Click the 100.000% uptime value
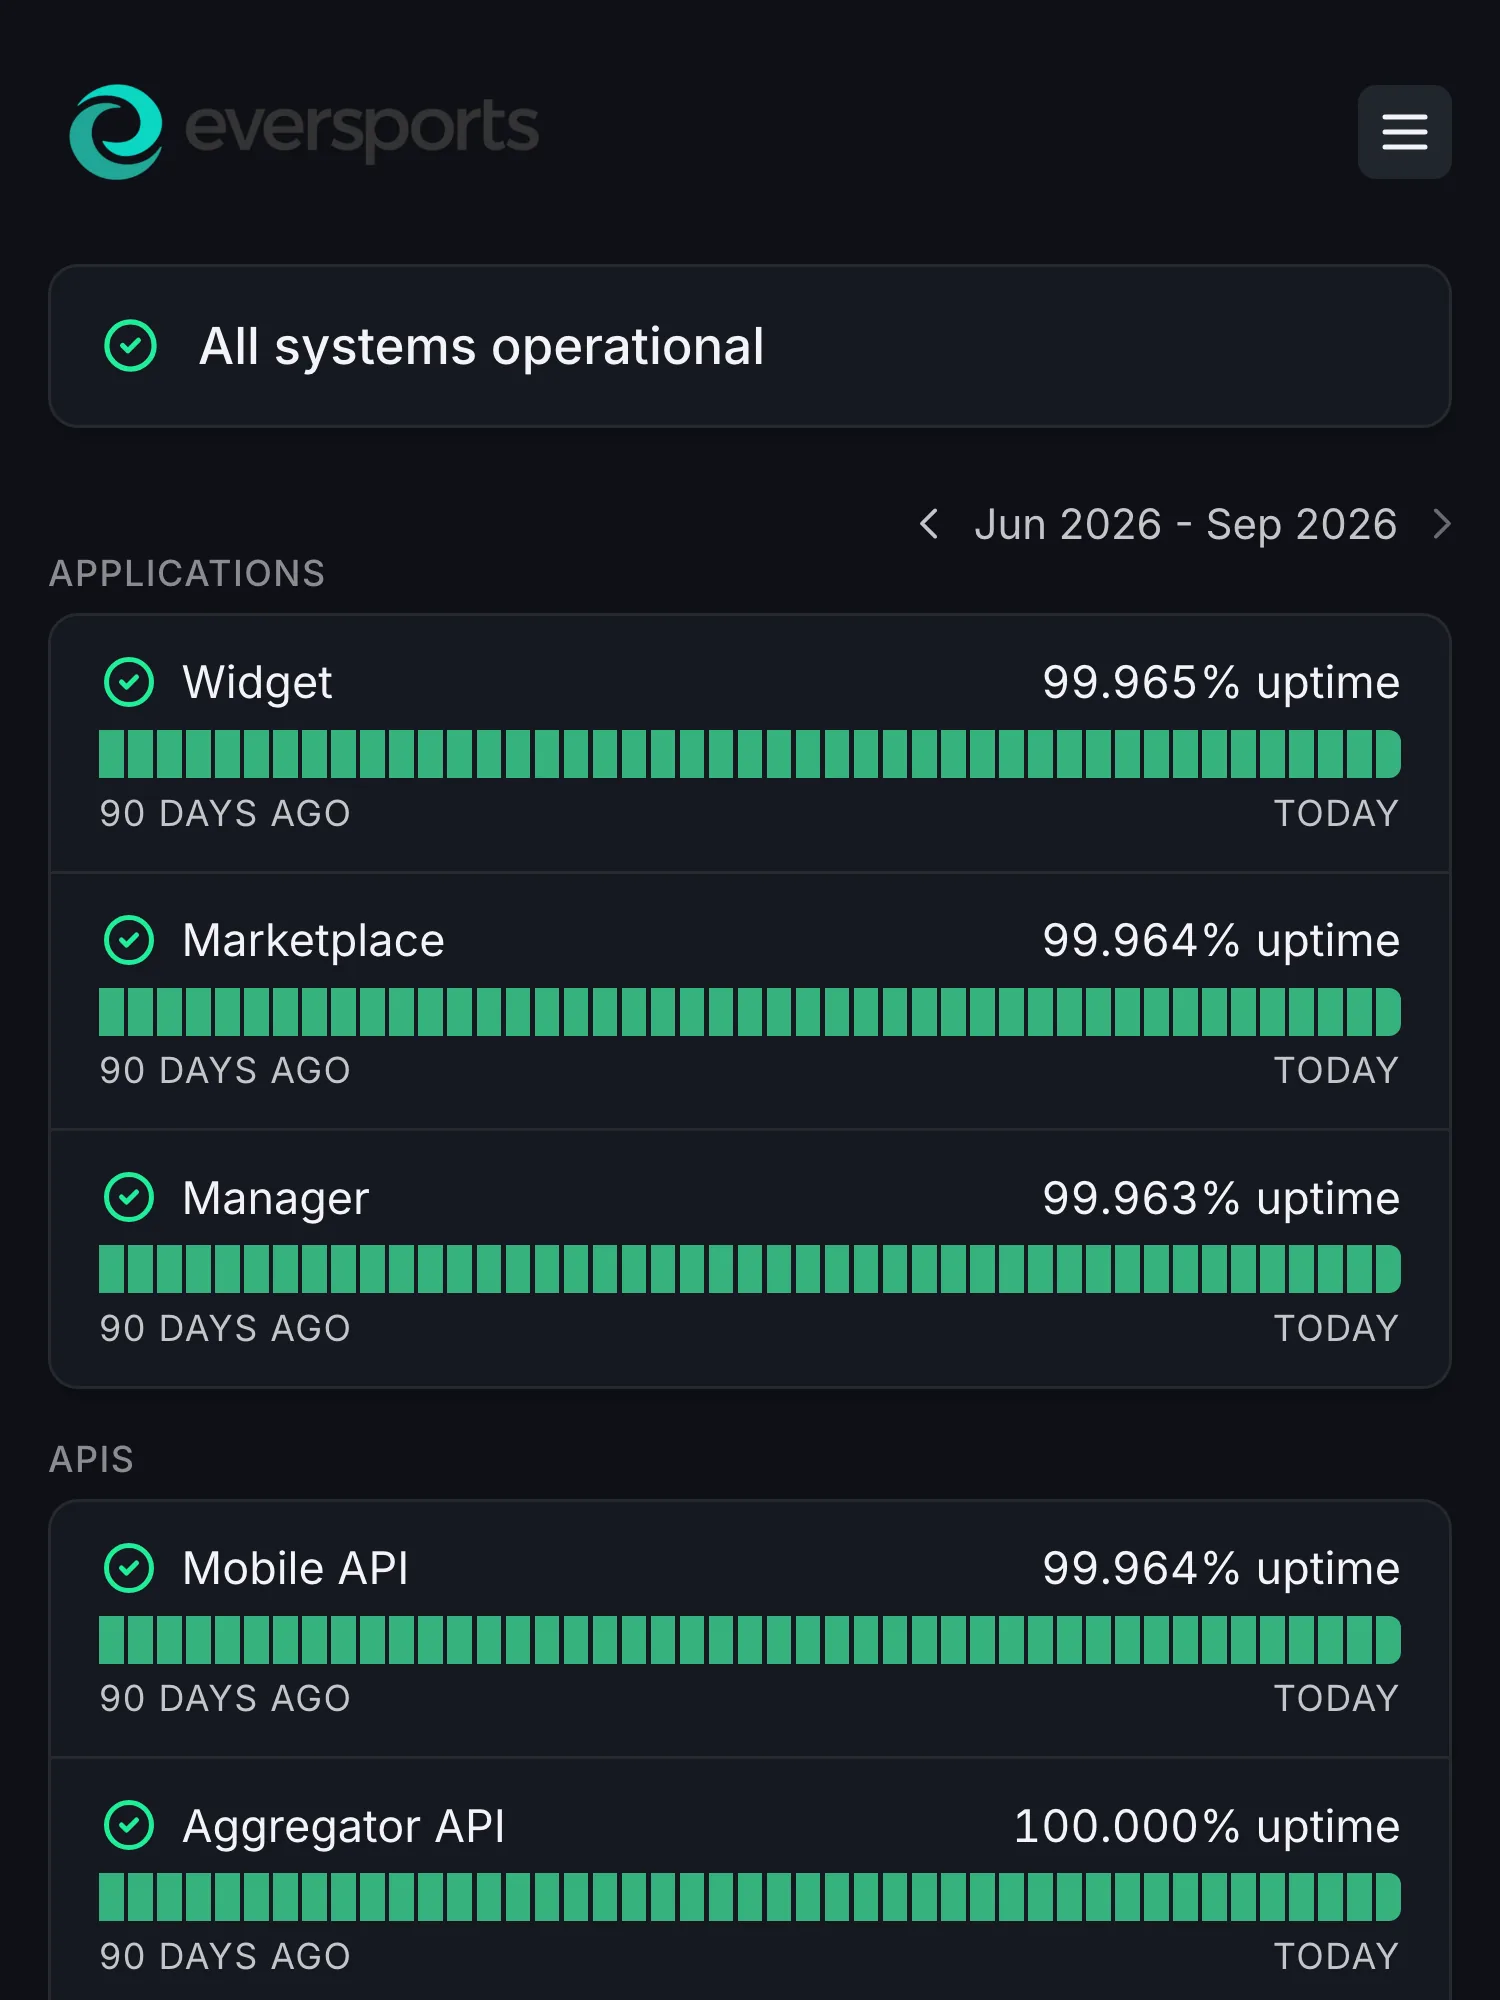The width and height of the screenshot is (1500, 2000). coord(1207,1826)
